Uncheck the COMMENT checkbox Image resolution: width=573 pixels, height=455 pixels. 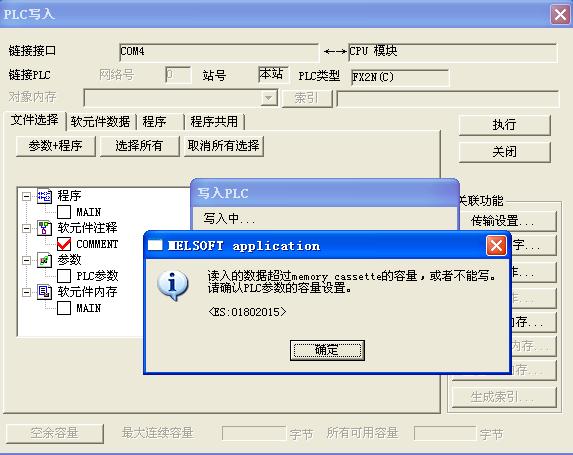coord(64,244)
